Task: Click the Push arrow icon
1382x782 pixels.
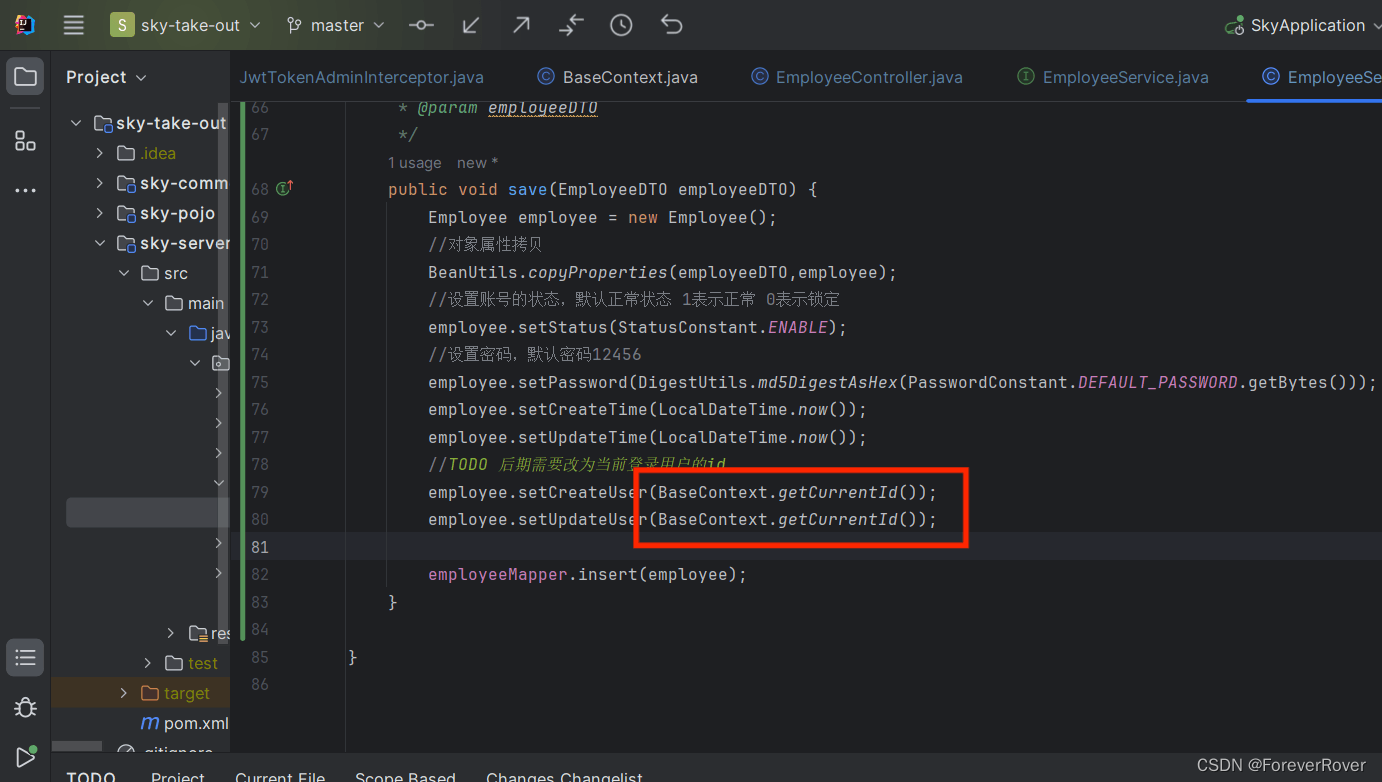Action: point(521,25)
